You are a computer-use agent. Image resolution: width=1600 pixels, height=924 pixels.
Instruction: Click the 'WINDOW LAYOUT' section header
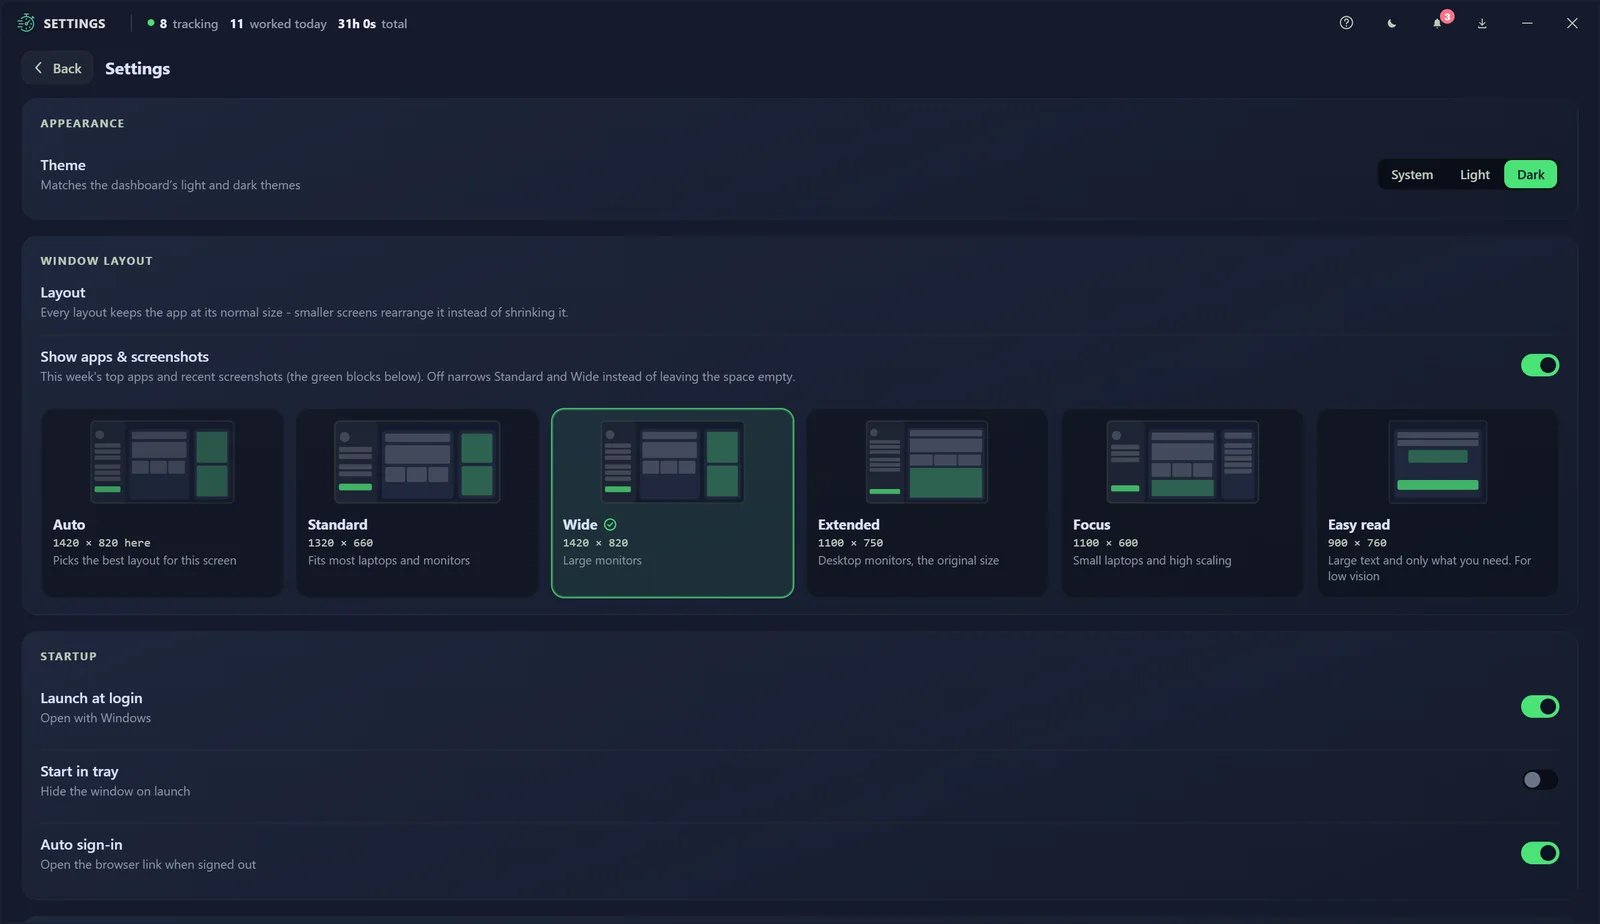(x=96, y=261)
